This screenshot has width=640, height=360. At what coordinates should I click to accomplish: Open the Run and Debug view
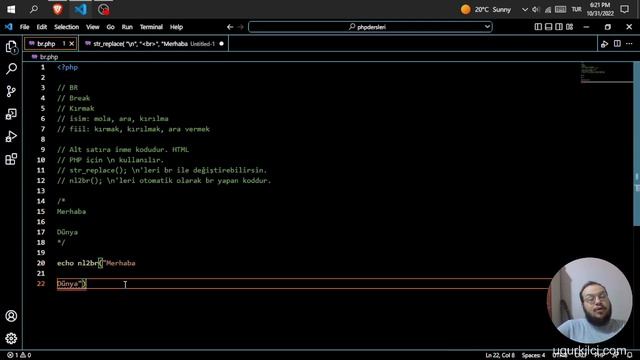(11, 136)
